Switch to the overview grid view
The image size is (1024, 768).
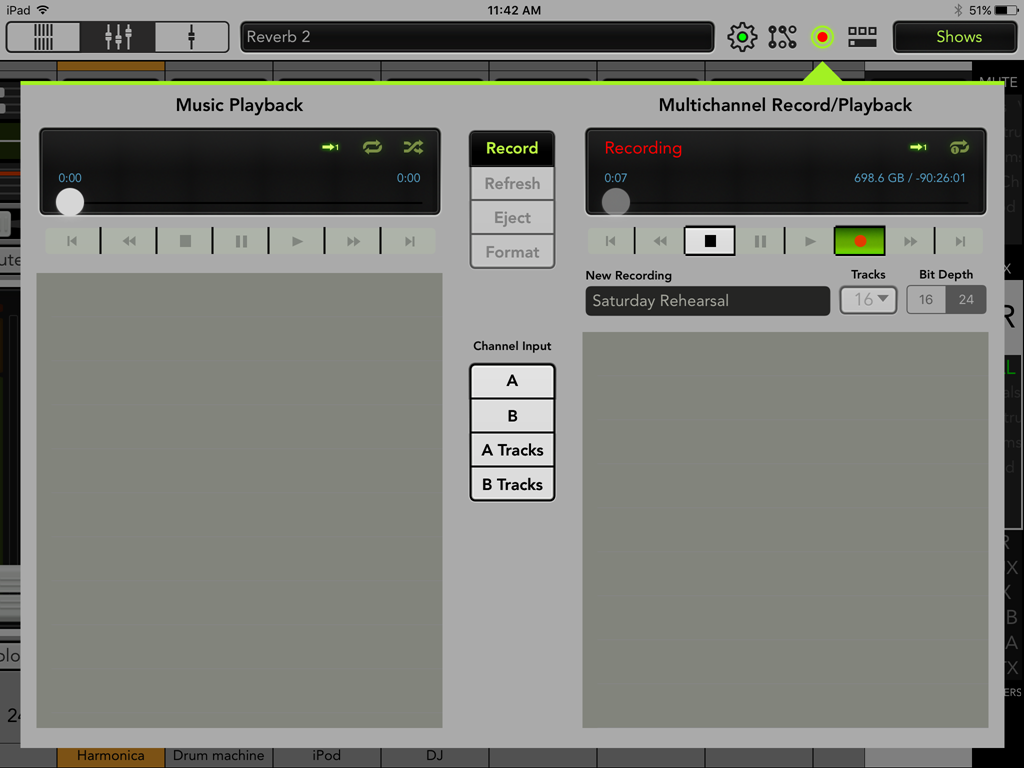(44, 37)
